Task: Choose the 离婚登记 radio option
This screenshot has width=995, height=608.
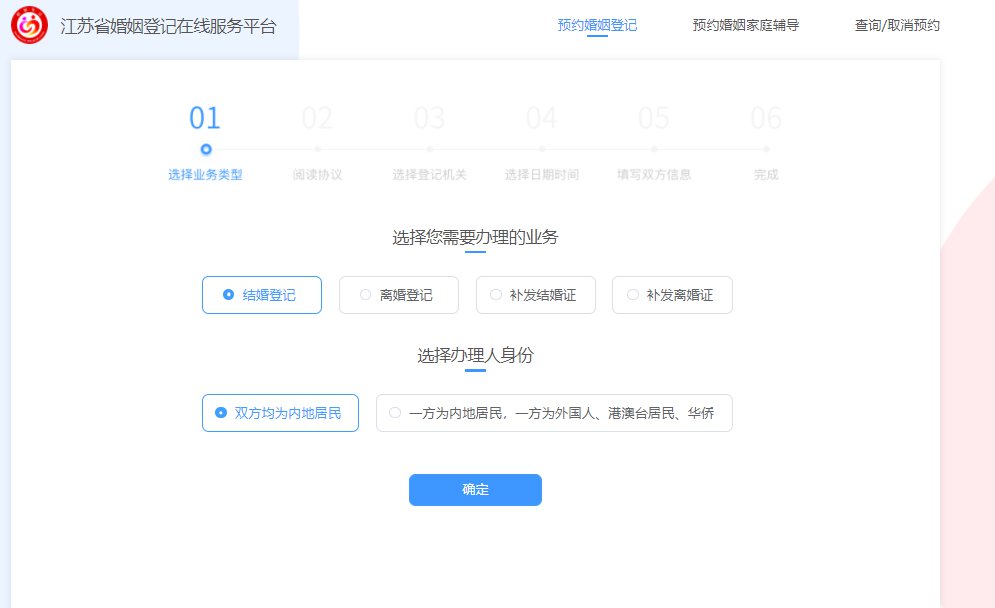Action: (399, 295)
